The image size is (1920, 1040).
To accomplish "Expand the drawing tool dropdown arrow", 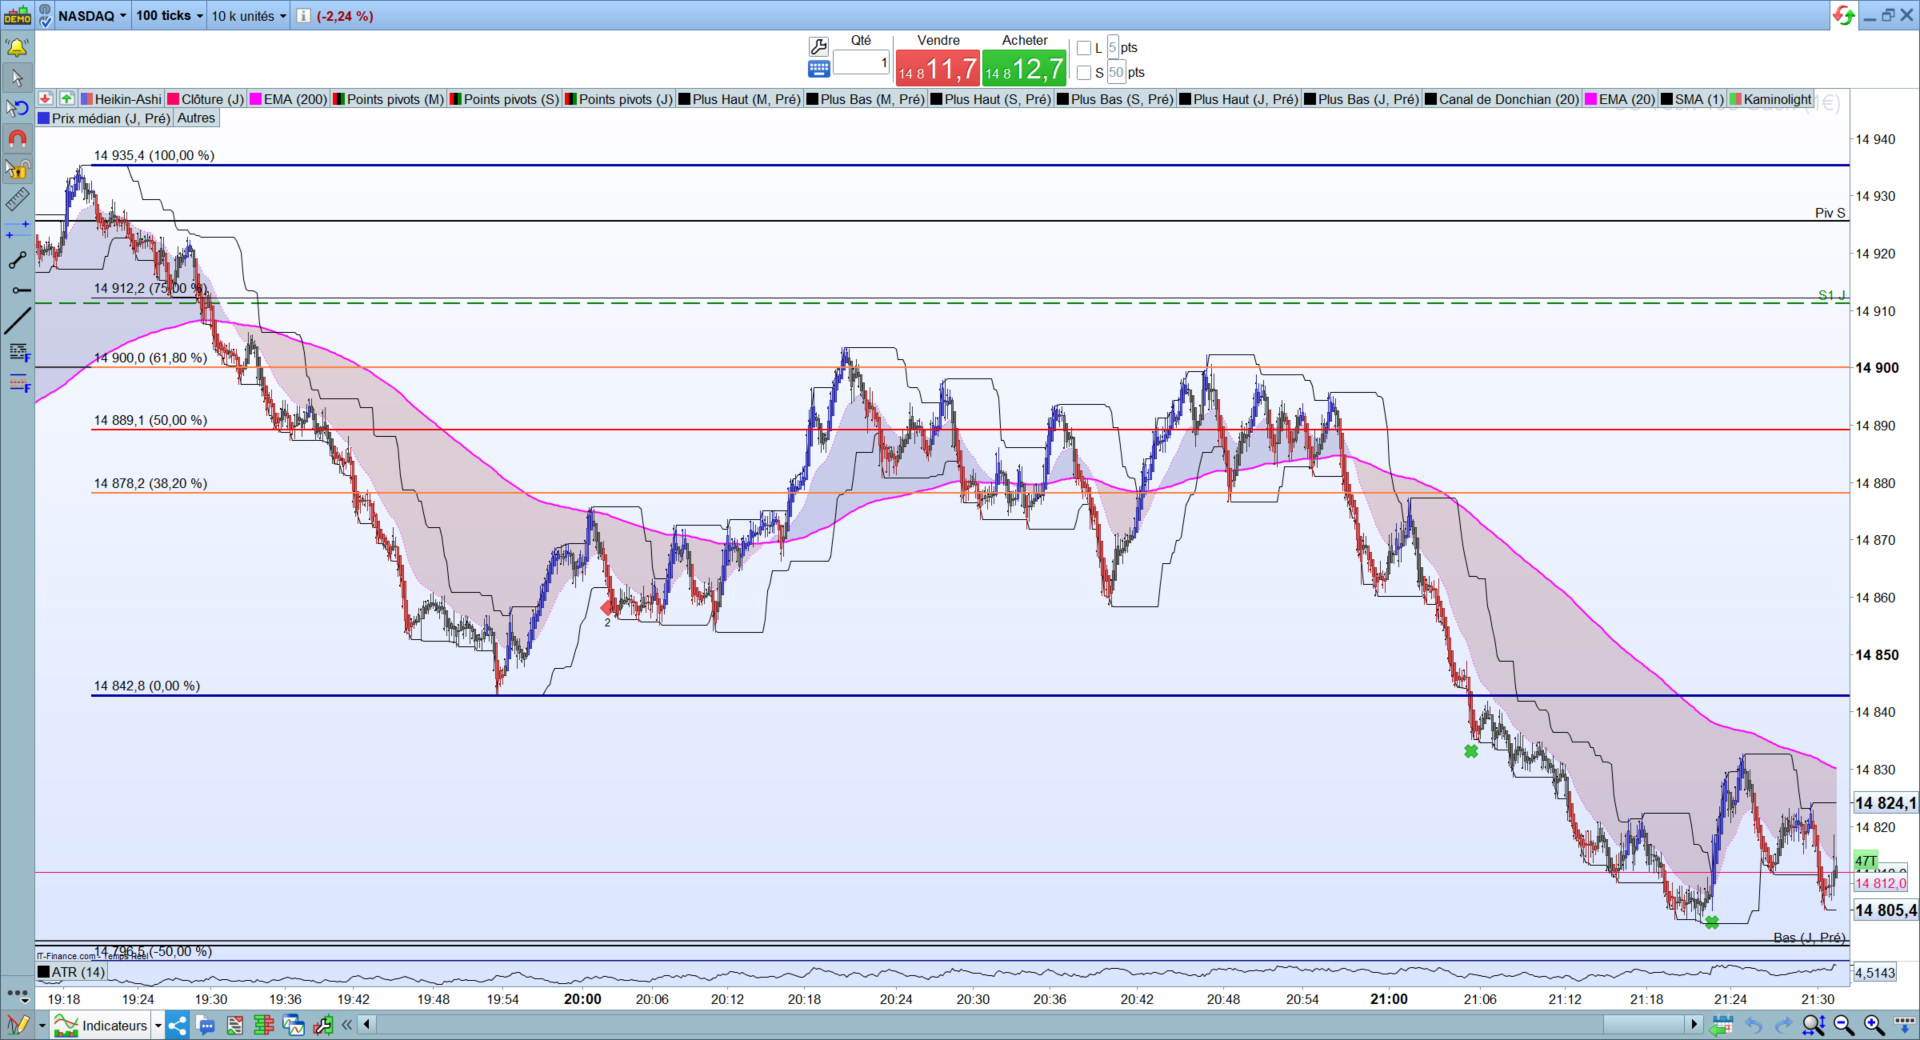I will (42, 1026).
